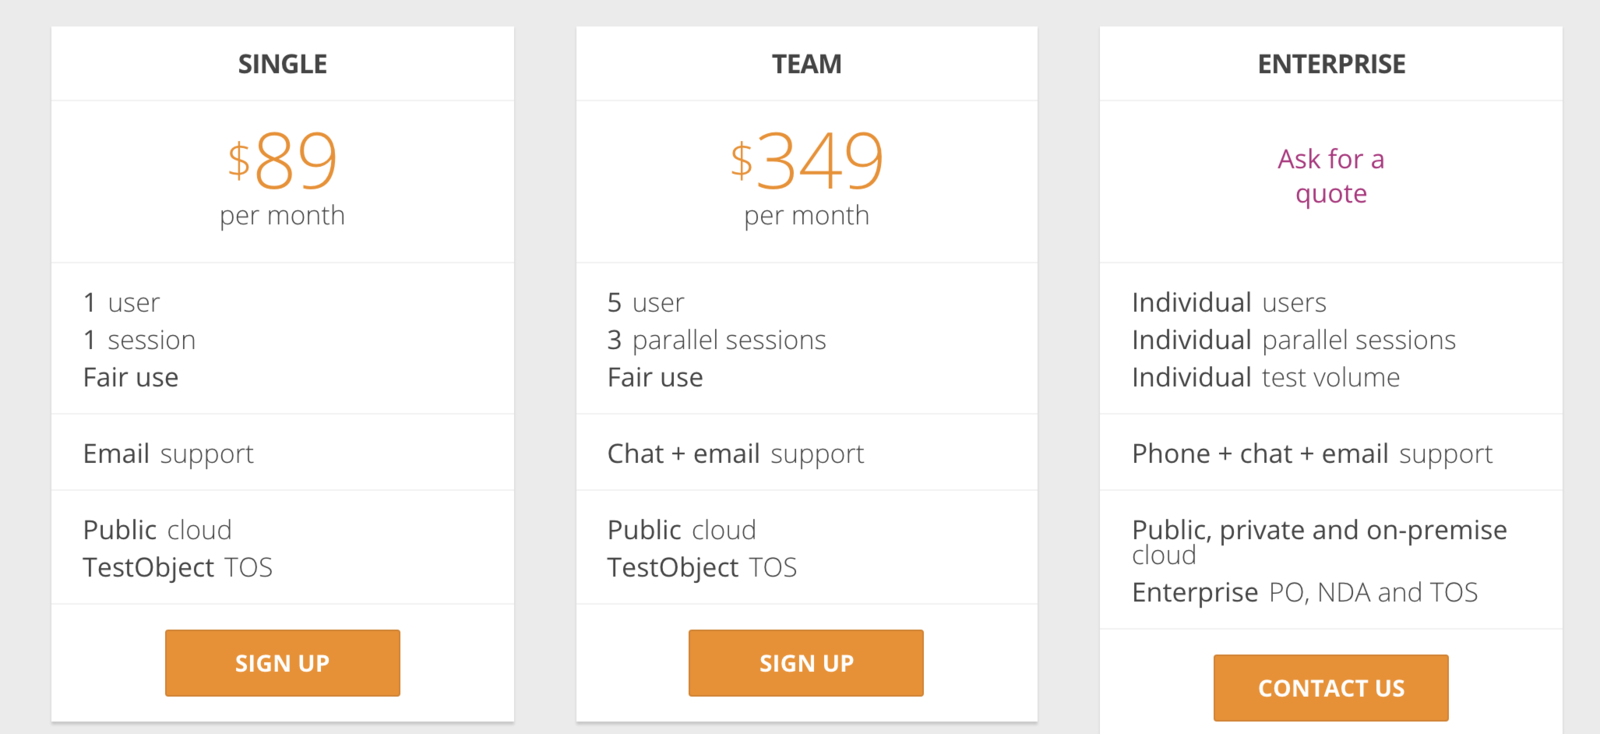1600x734 pixels.
Task: Click 'Individual parallel sessions' in Enterprise
Action: pos(1294,340)
